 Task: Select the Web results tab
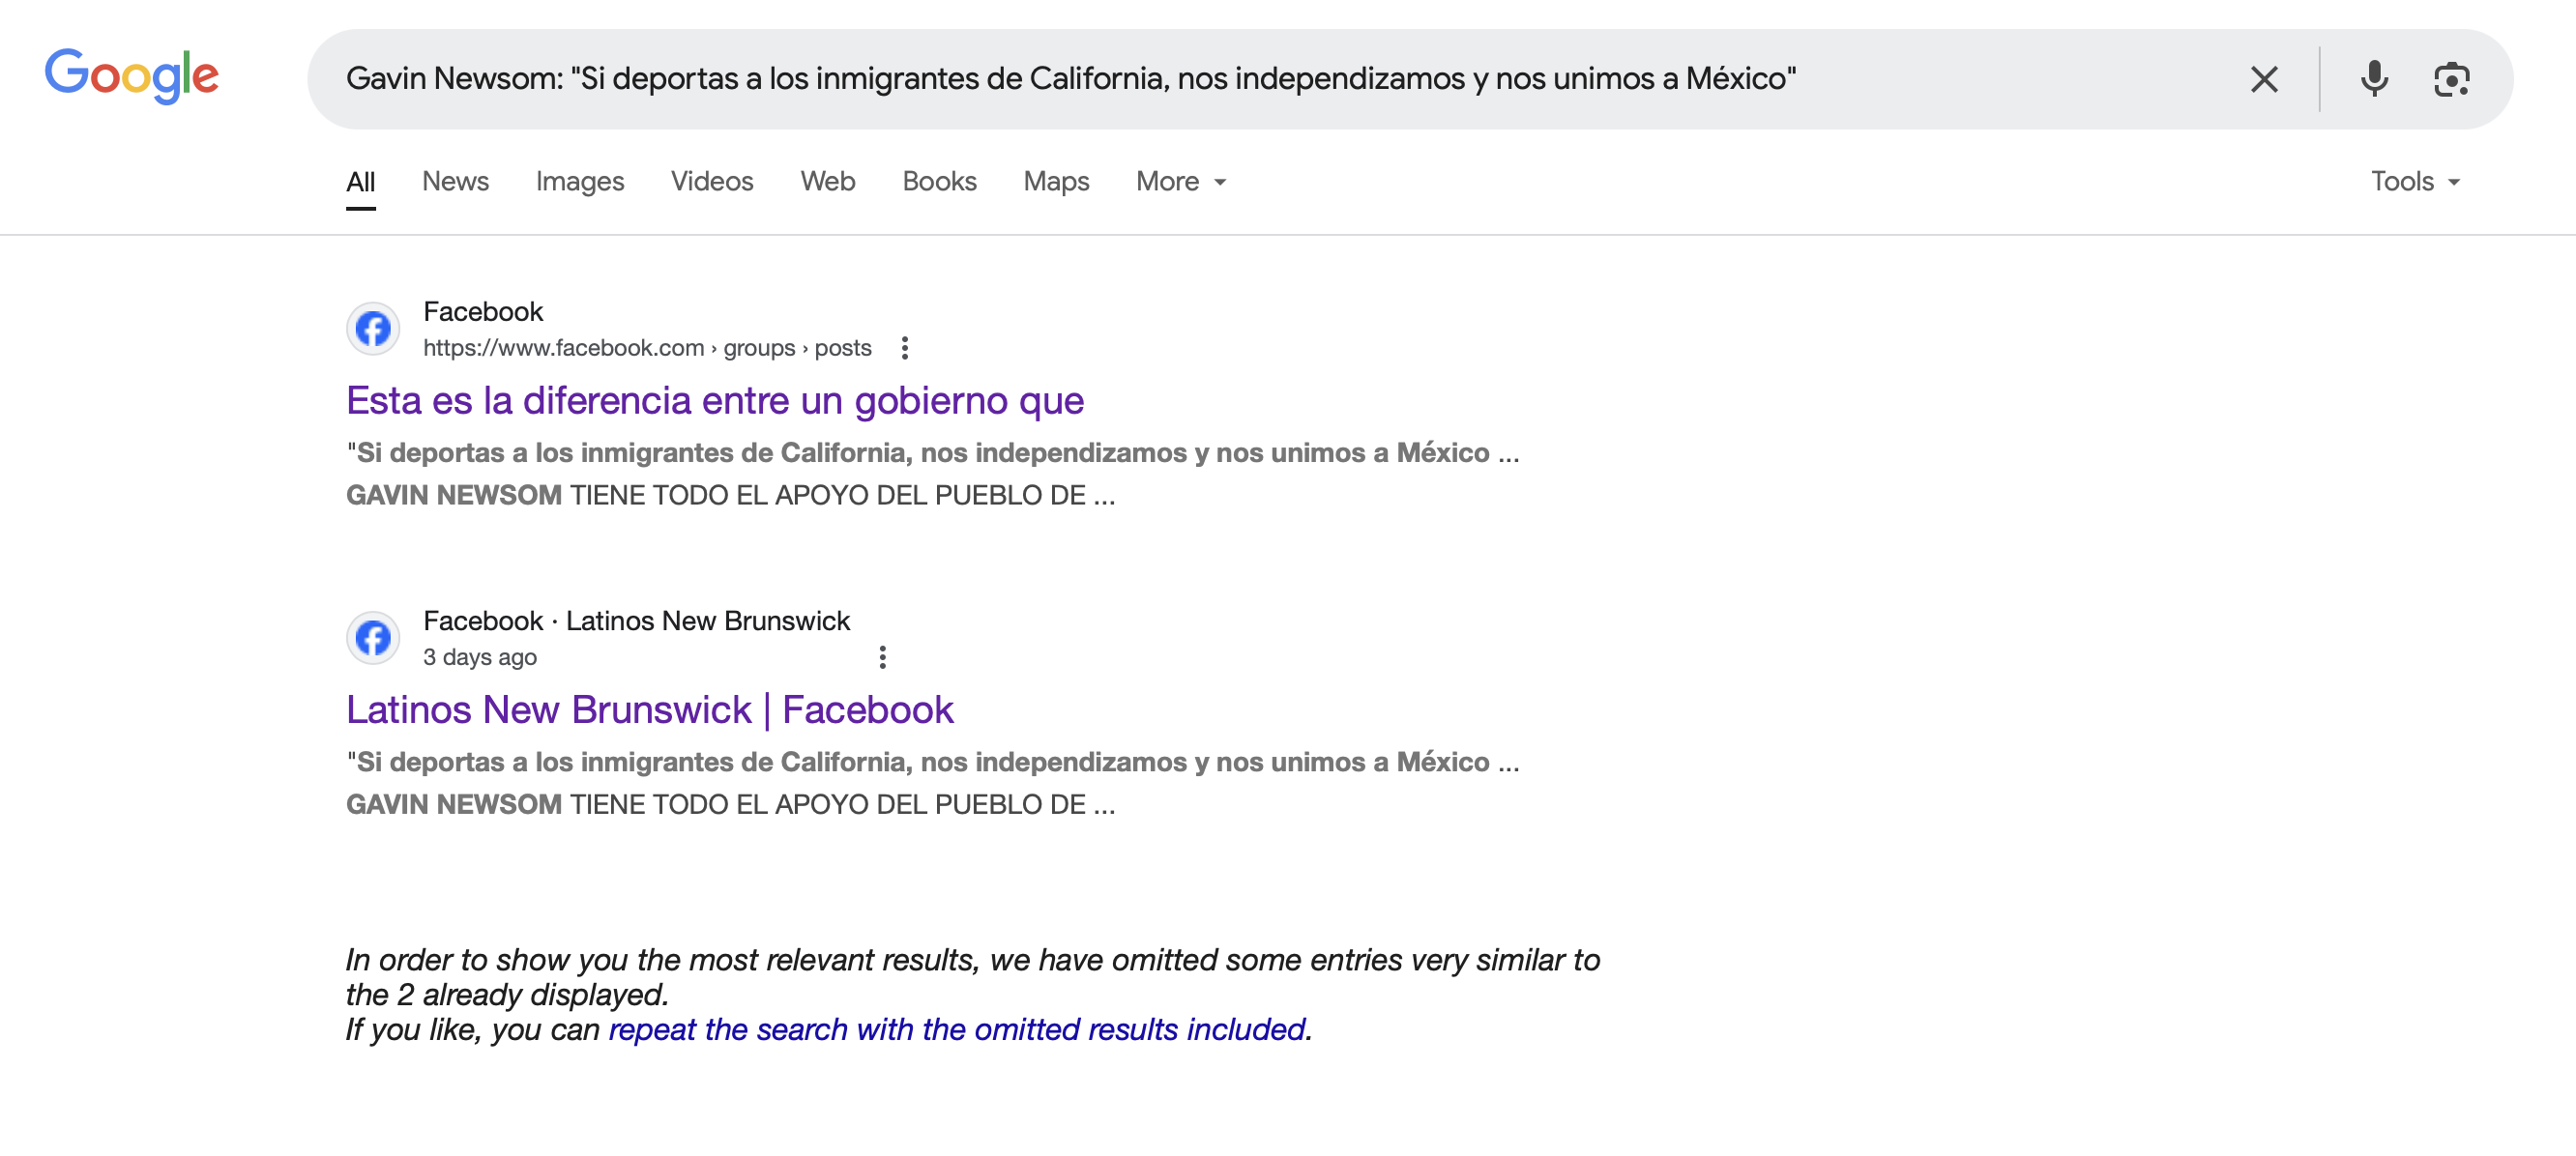tap(827, 182)
